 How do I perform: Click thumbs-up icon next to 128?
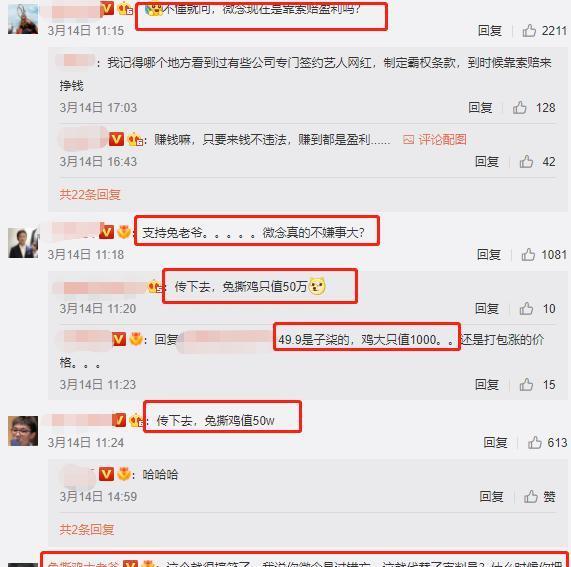point(520,107)
